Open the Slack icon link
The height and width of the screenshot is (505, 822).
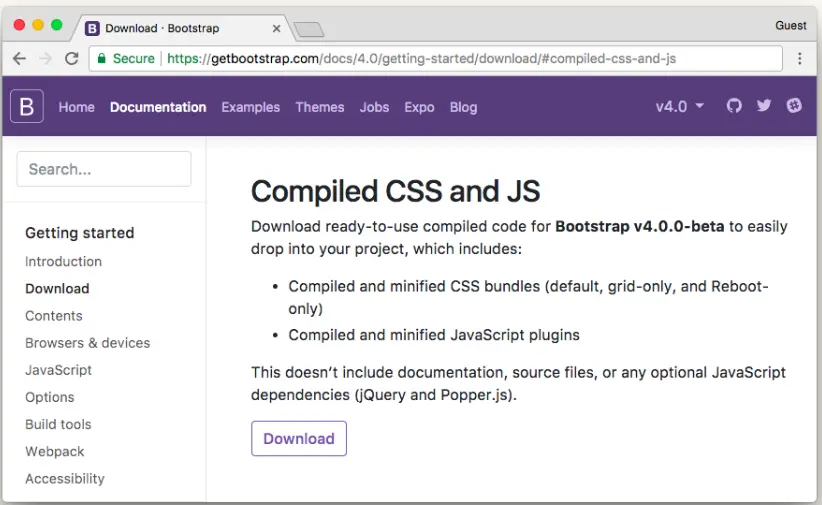(794, 106)
